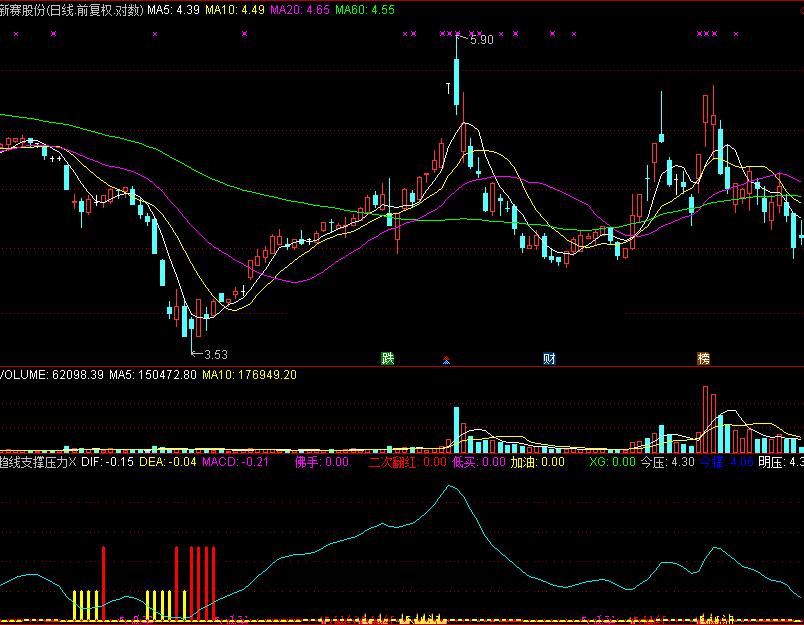Click the volume MA5: 150472.80 label

pos(153,375)
